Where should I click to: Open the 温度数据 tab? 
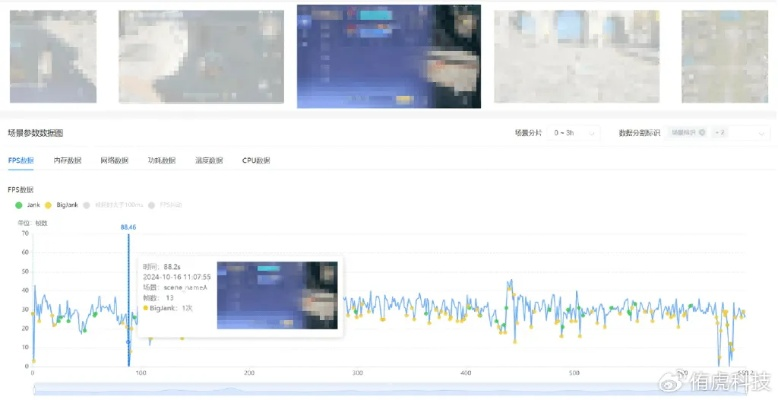point(209,160)
